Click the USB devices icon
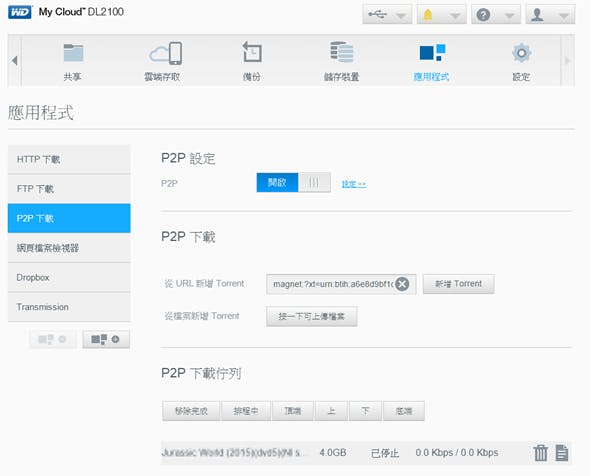Image resolution: width=590 pixels, height=476 pixels. tap(377, 15)
